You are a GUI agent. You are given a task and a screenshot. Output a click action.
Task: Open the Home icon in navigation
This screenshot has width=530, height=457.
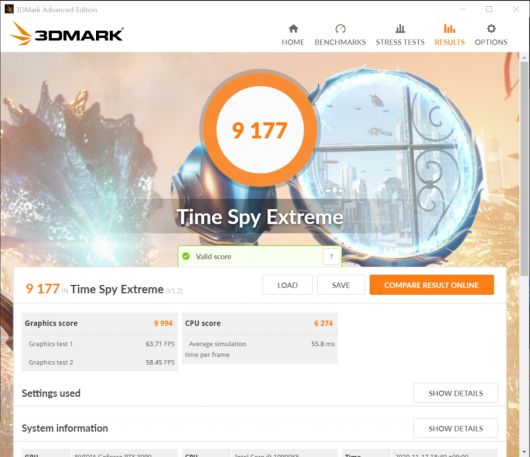pyautogui.click(x=293, y=29)
